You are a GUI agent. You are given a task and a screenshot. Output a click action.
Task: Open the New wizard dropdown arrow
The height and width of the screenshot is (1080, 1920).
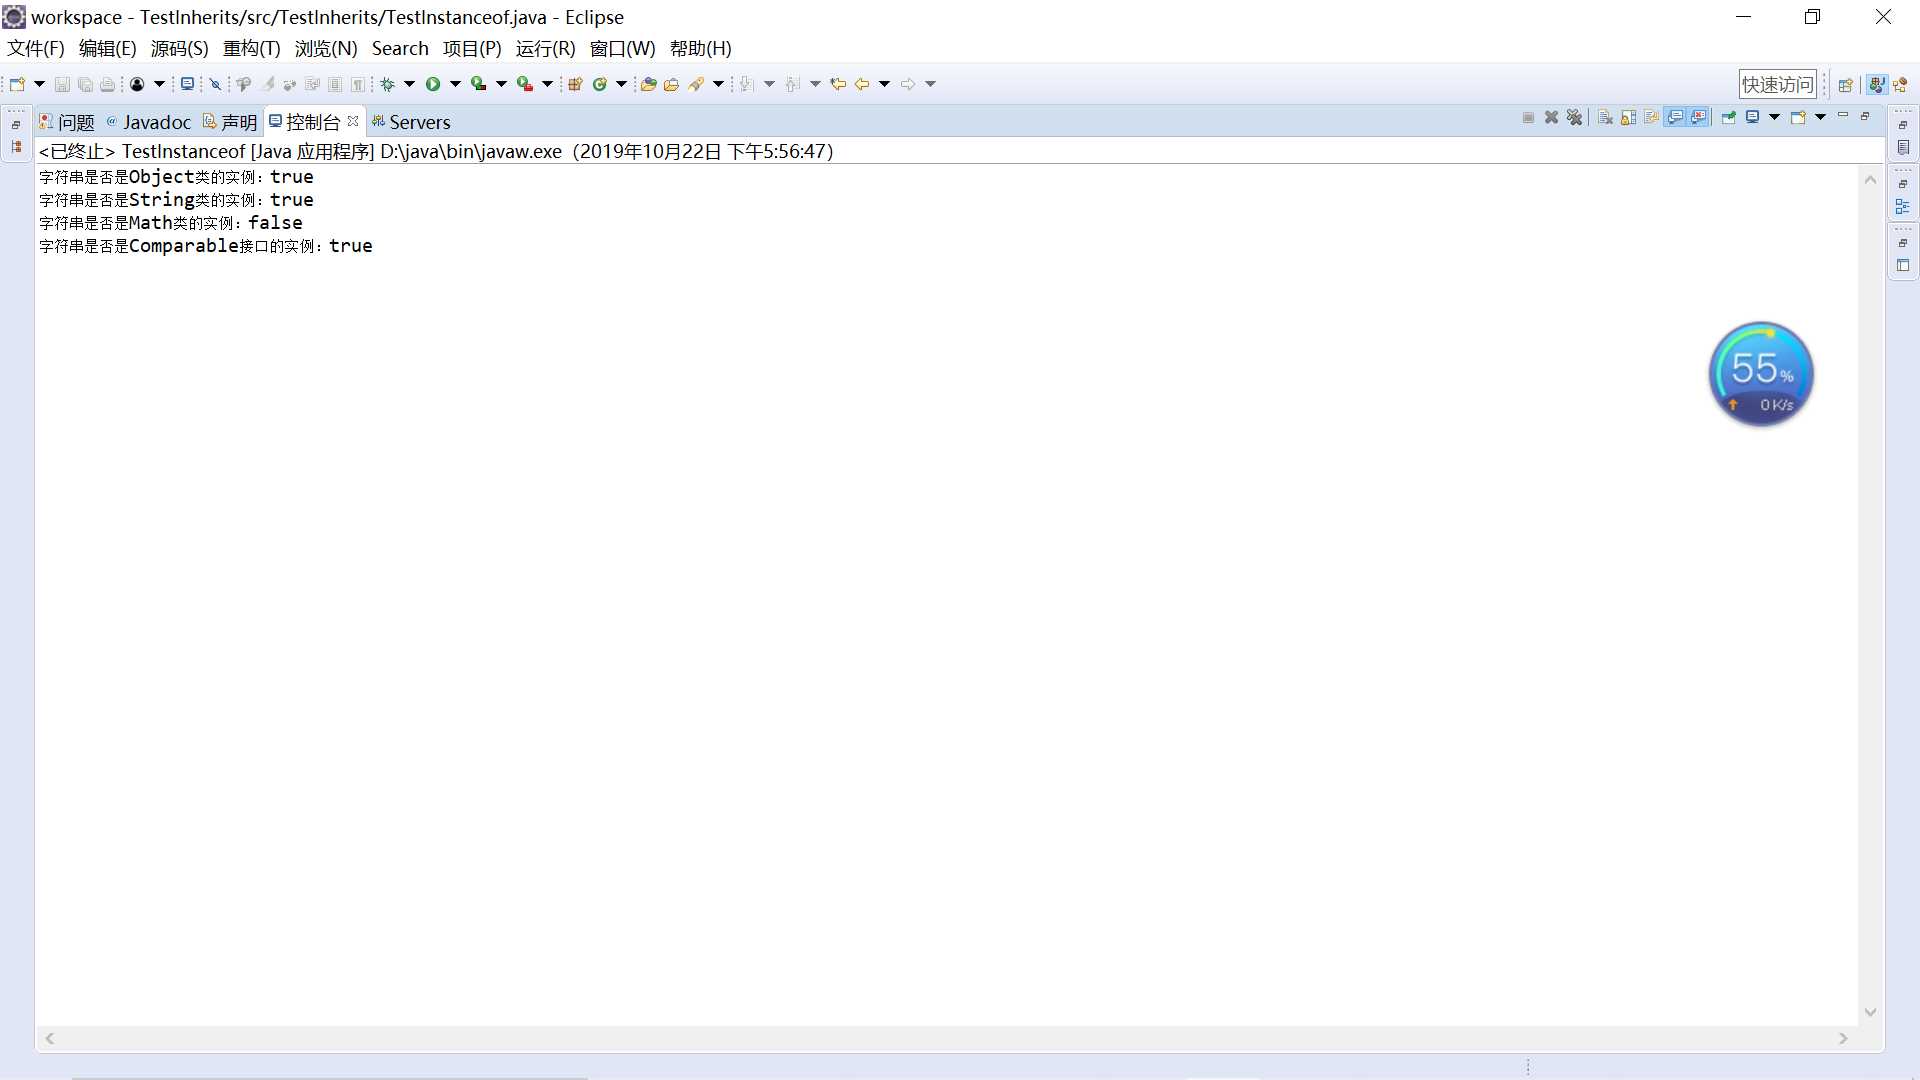39,84
